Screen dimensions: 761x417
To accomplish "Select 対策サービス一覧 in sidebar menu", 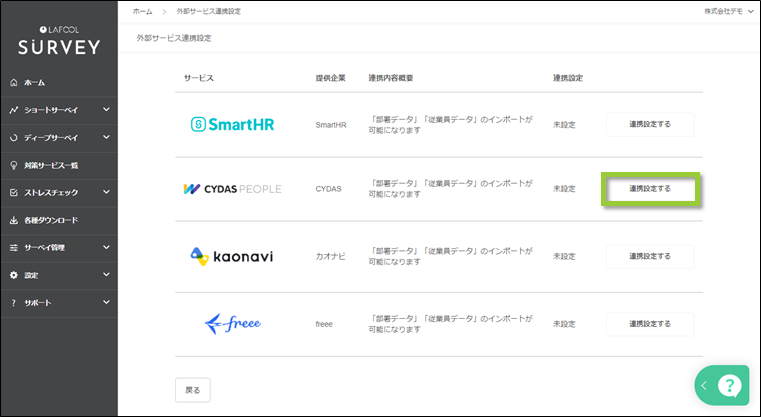I will 51,165.
